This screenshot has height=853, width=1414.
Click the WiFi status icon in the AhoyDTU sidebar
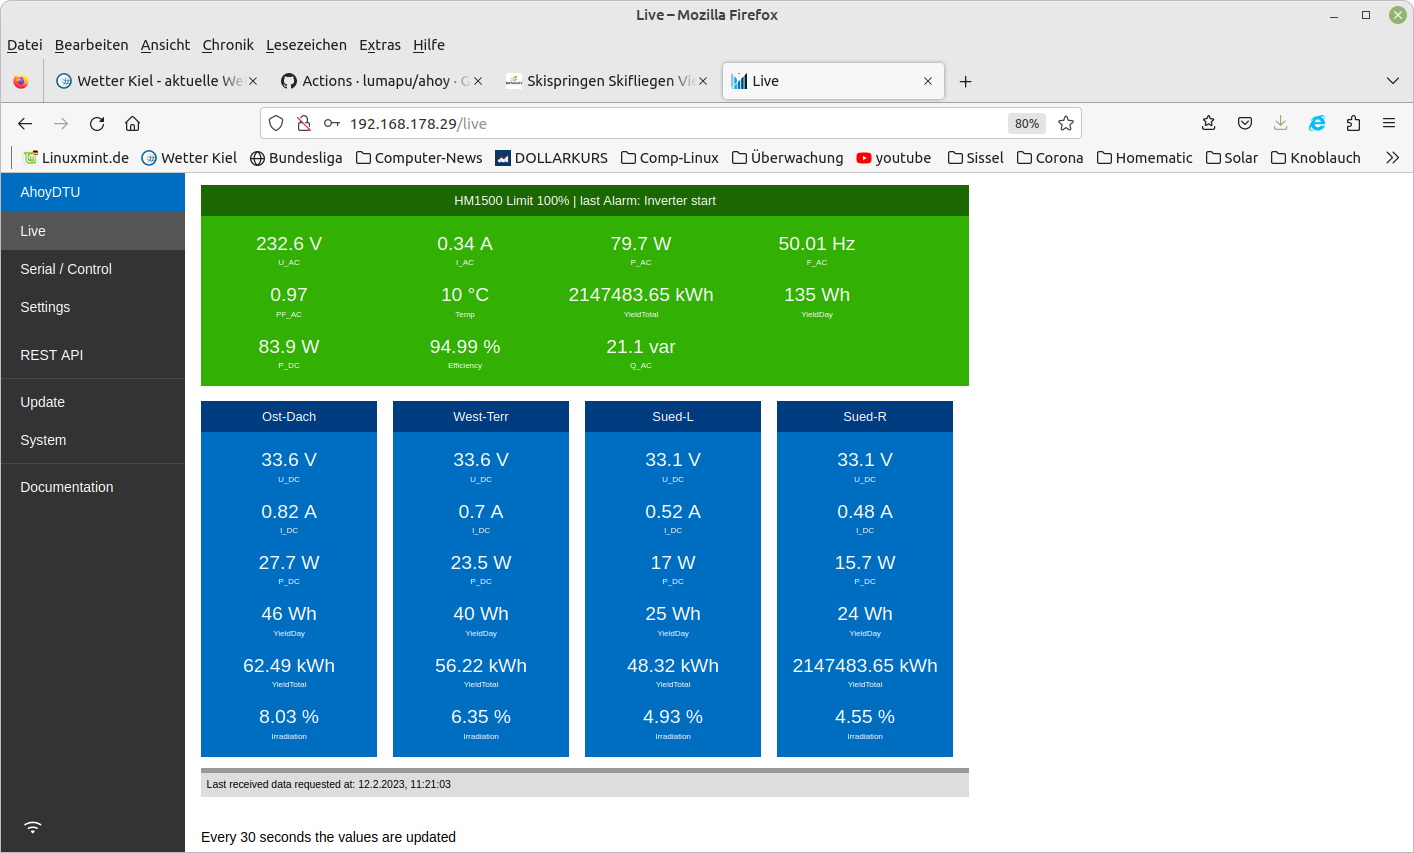(33, 827)
